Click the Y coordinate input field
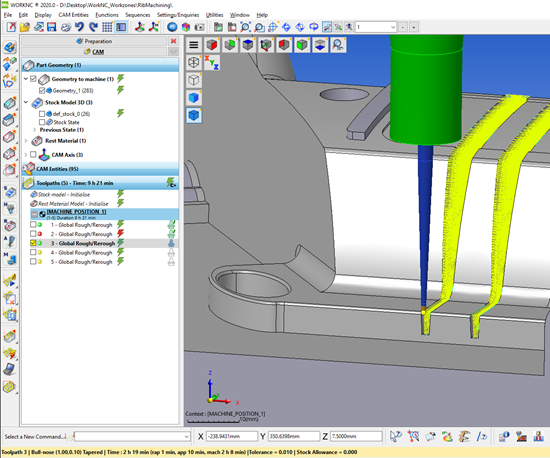 pos(294,436)
